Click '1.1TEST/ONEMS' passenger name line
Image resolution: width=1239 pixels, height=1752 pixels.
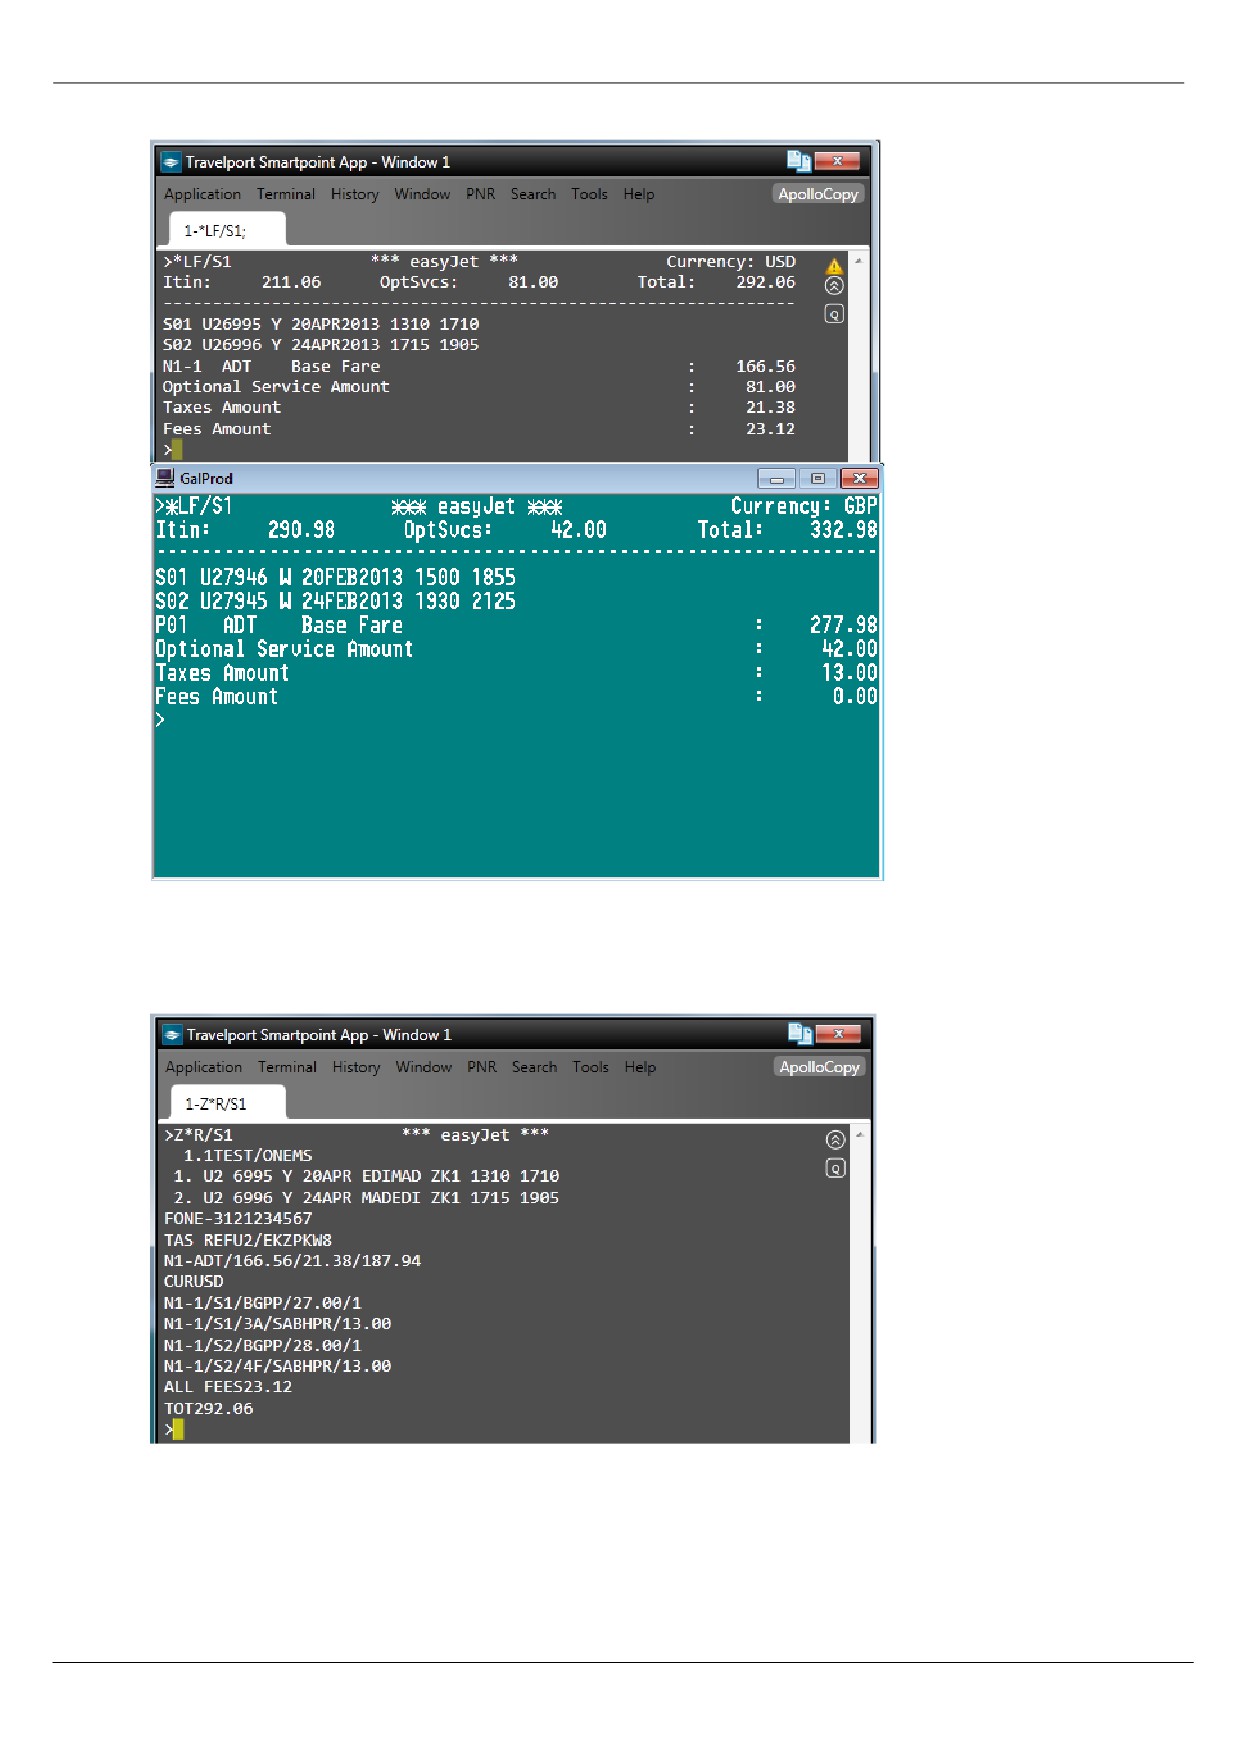point(248,1156)
